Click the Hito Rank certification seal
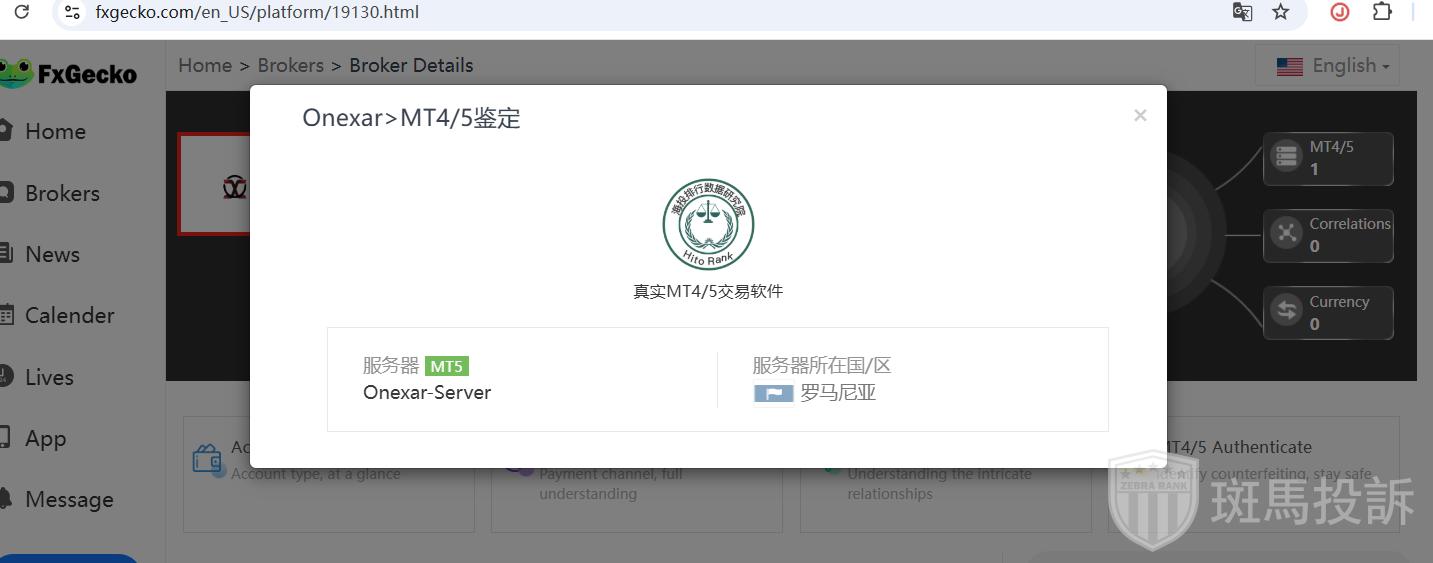The width and height of the screenshot is (1433, 563). click(x=708, y=225)
